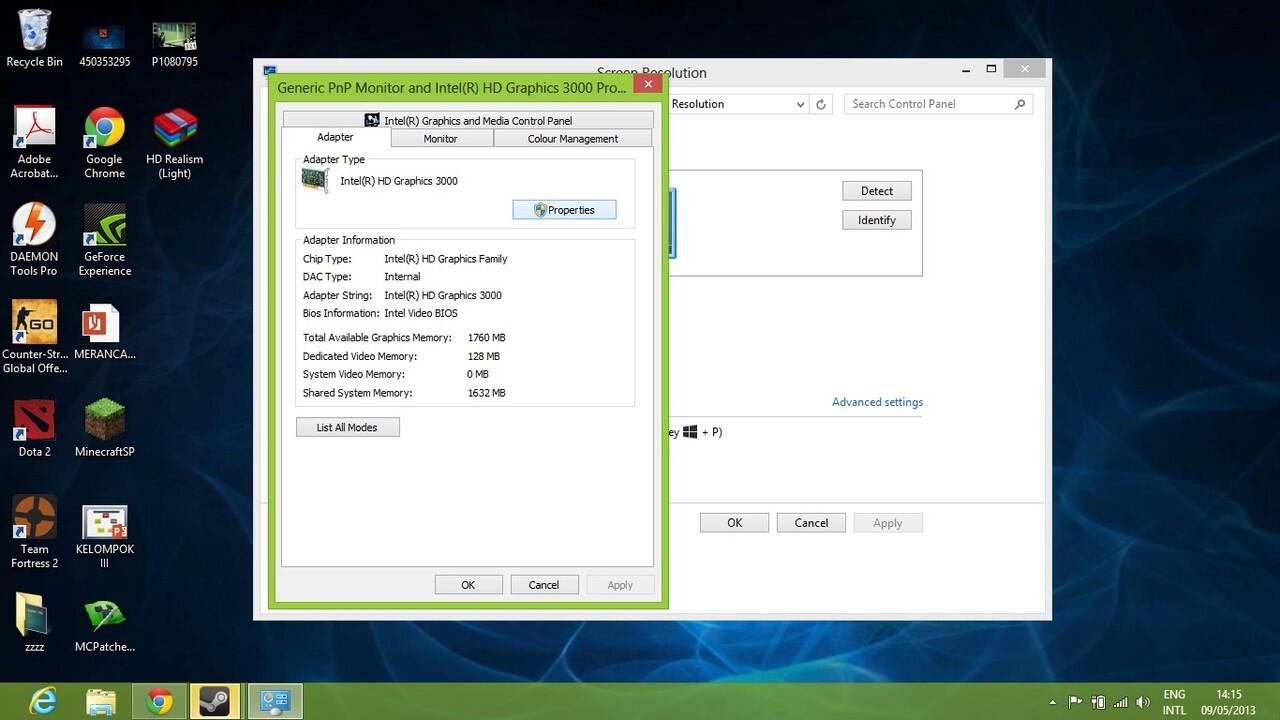
Task: Launch MCPatcher desktop icon
Action: click(104, 625)
